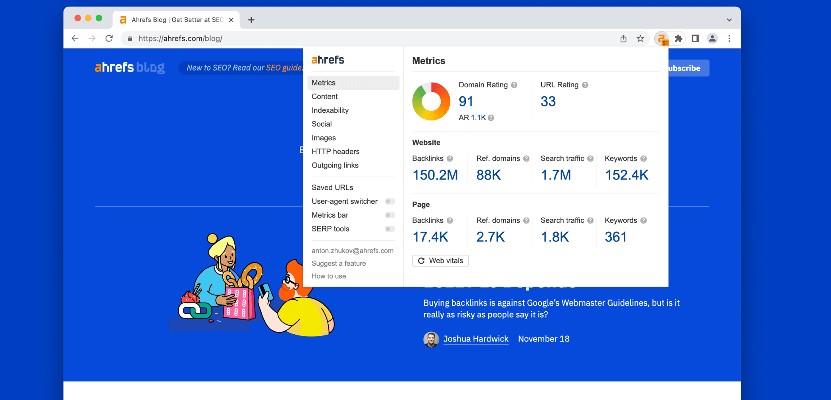Open the Chrome three-dot menu
831x400 pixels.
tap(729, 38)
